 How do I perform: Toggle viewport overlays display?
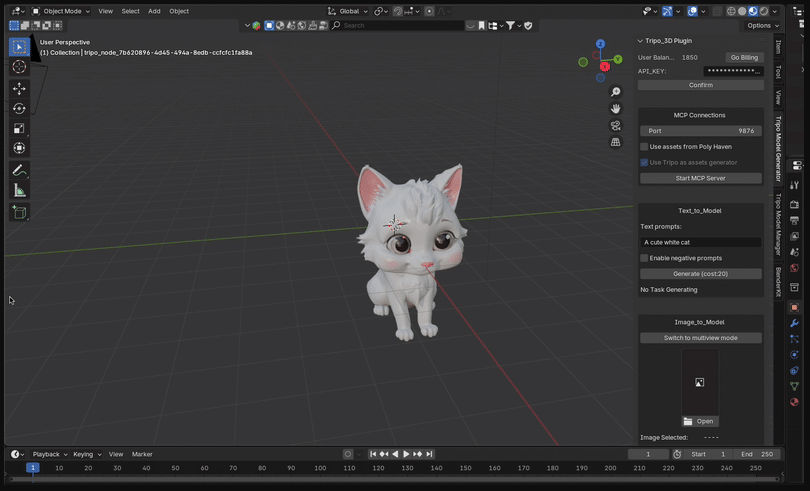pos(693,11)
